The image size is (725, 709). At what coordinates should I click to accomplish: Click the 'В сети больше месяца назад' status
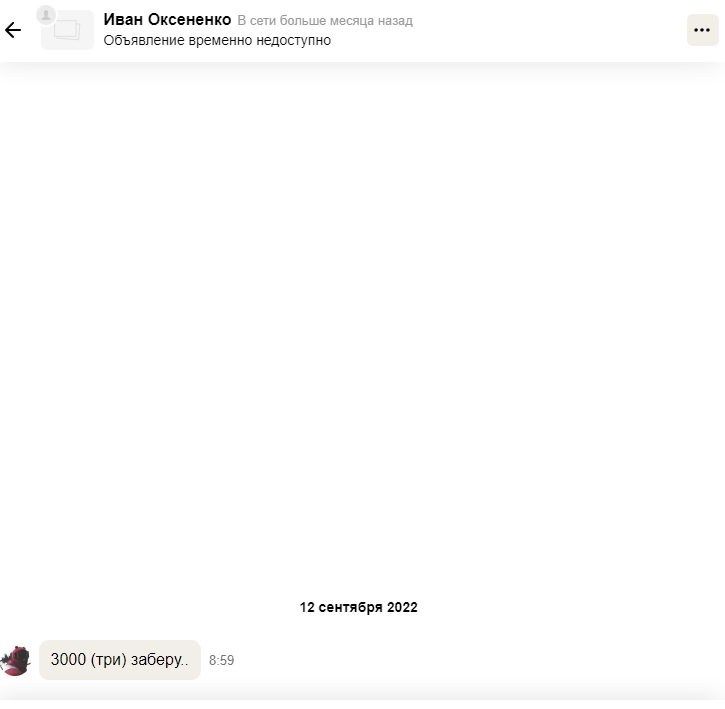point(325,21)
